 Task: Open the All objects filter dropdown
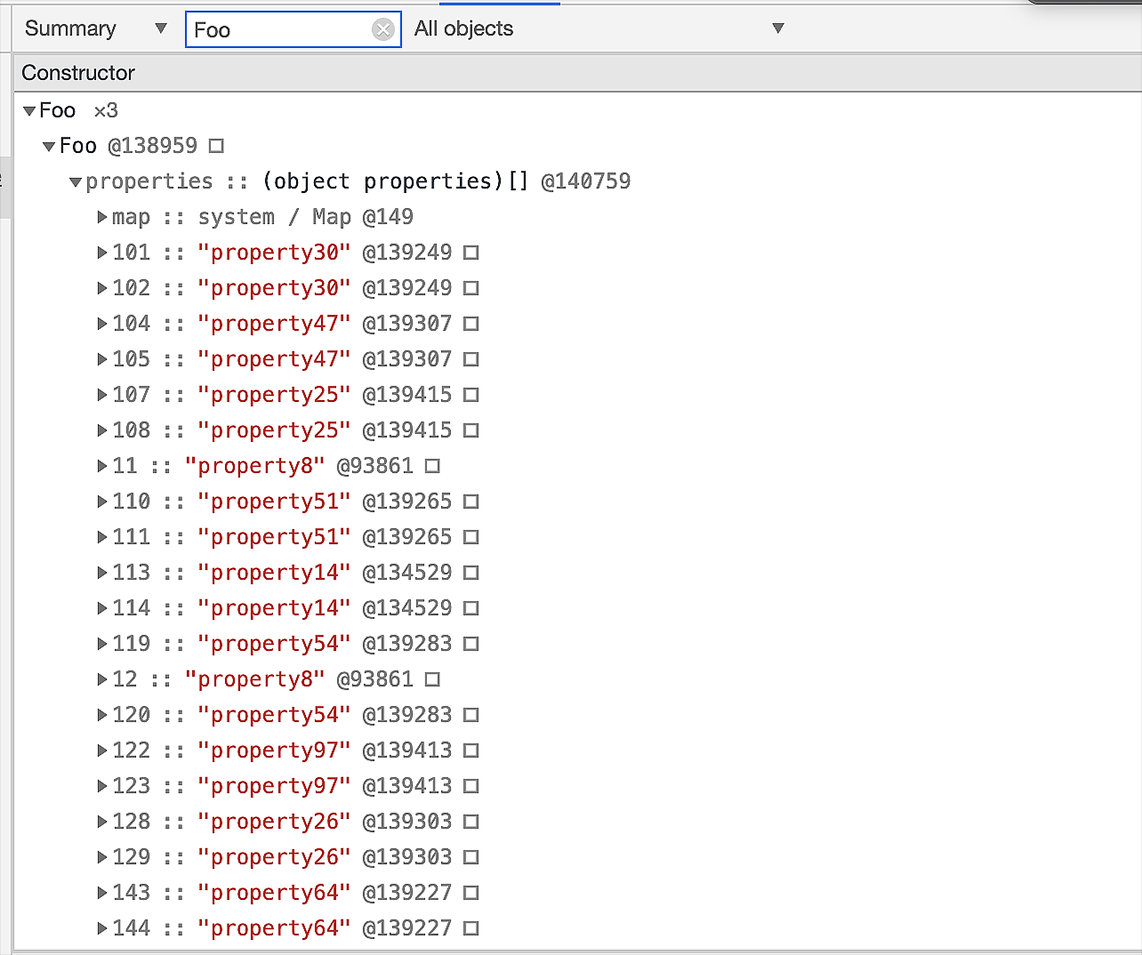[600, 29]
